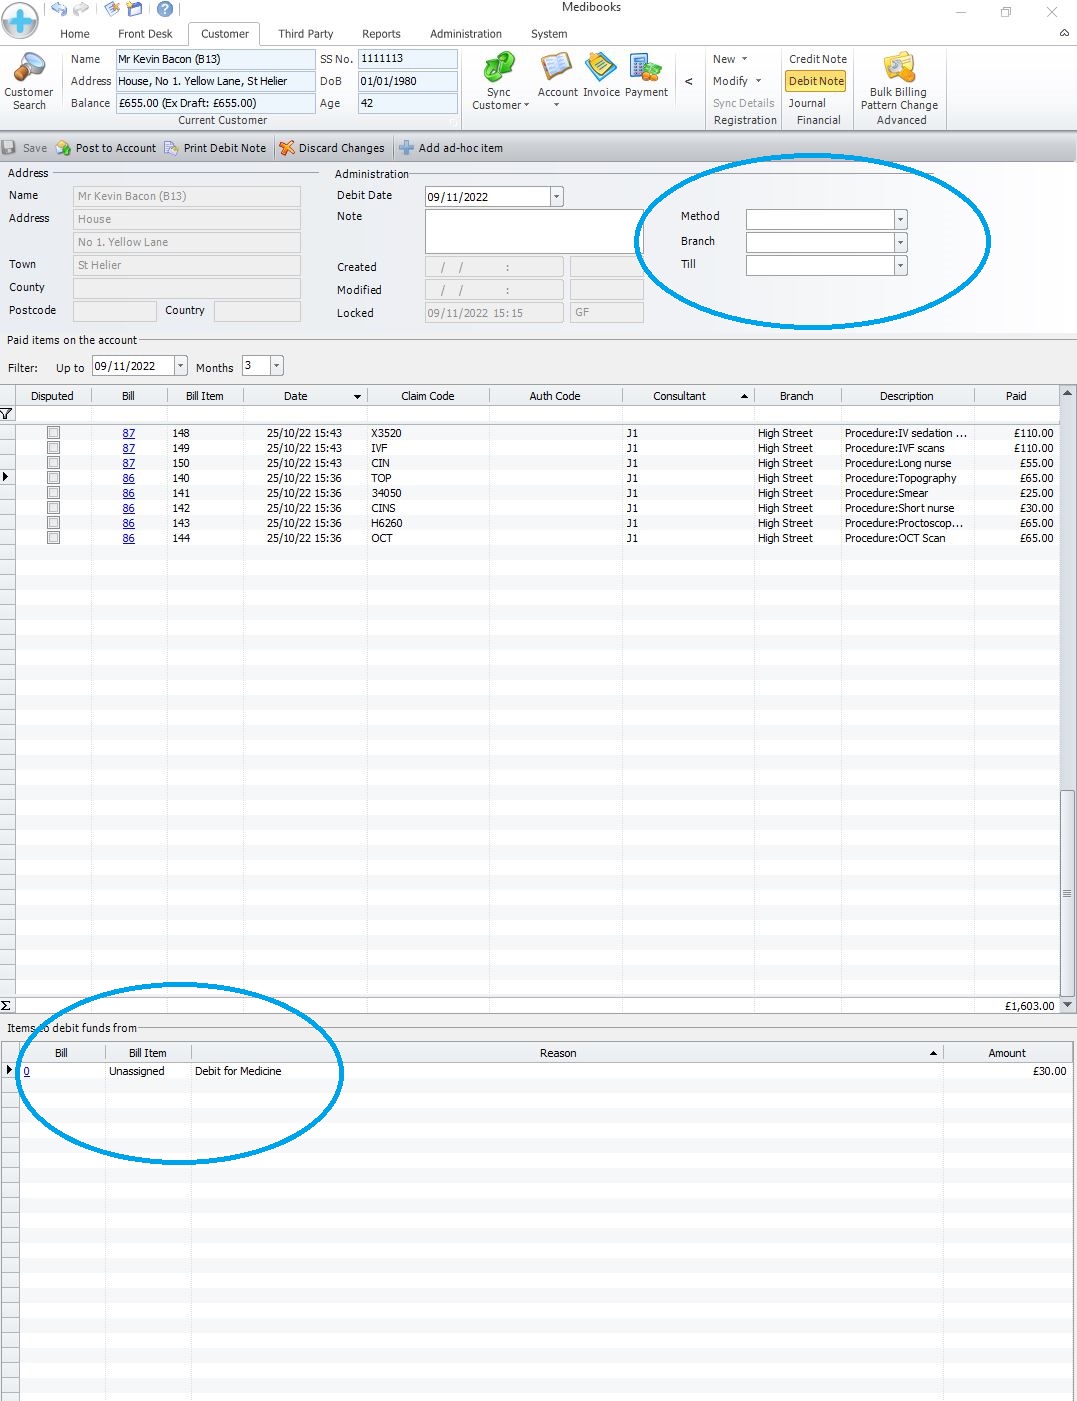Viewport: 1077px width, 1401px height.
Task: Expand the Method dropdown
Action: click(900, 220)
